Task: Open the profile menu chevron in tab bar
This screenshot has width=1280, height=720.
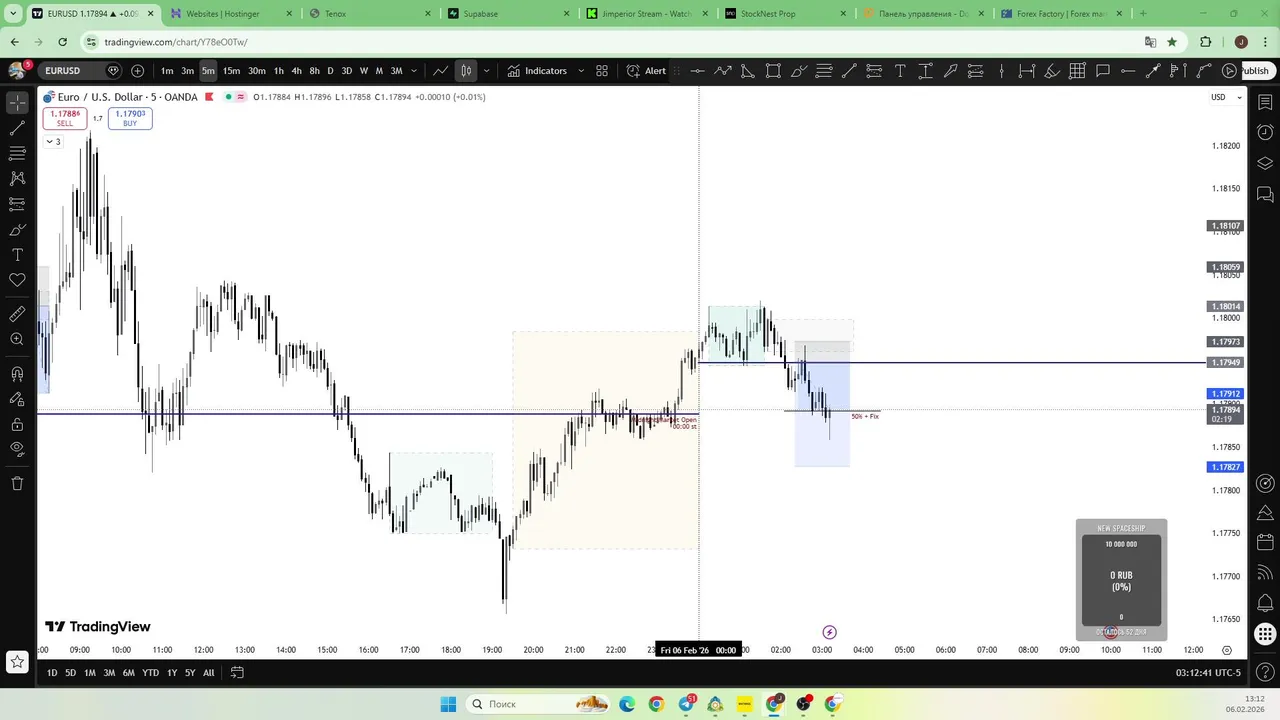Action: (x=13, y=14)
